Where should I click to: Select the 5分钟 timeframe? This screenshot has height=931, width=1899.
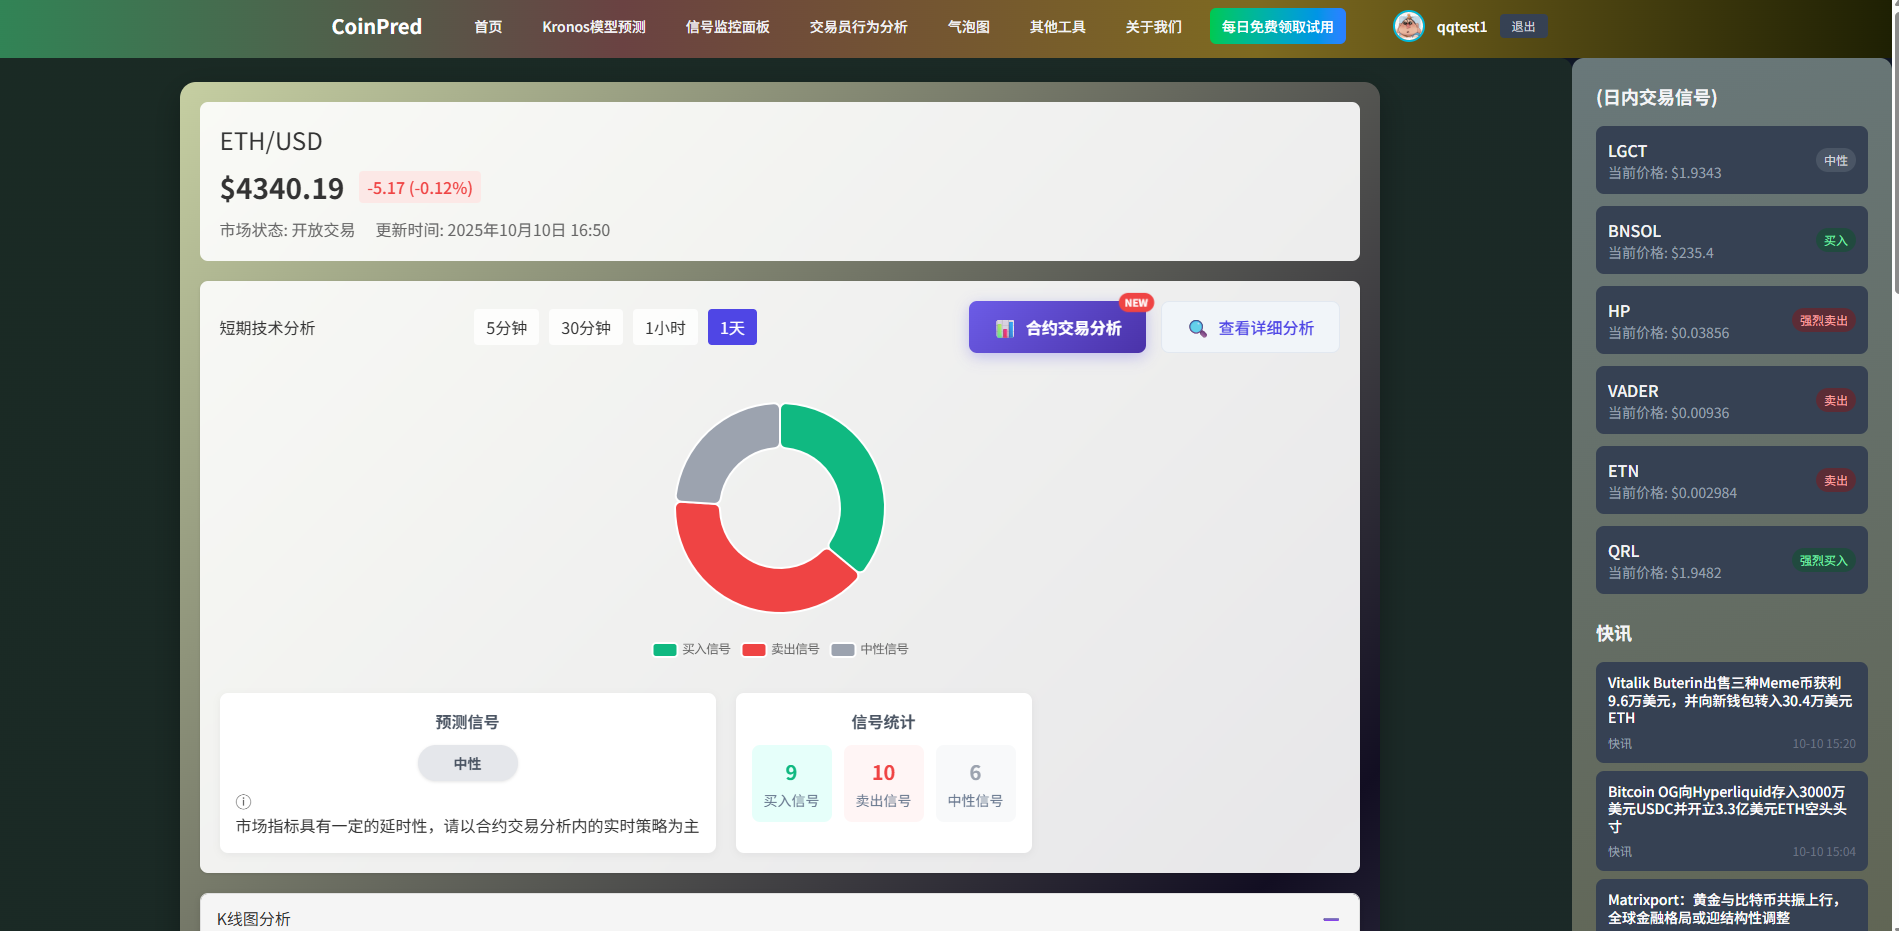coord(506,328)
